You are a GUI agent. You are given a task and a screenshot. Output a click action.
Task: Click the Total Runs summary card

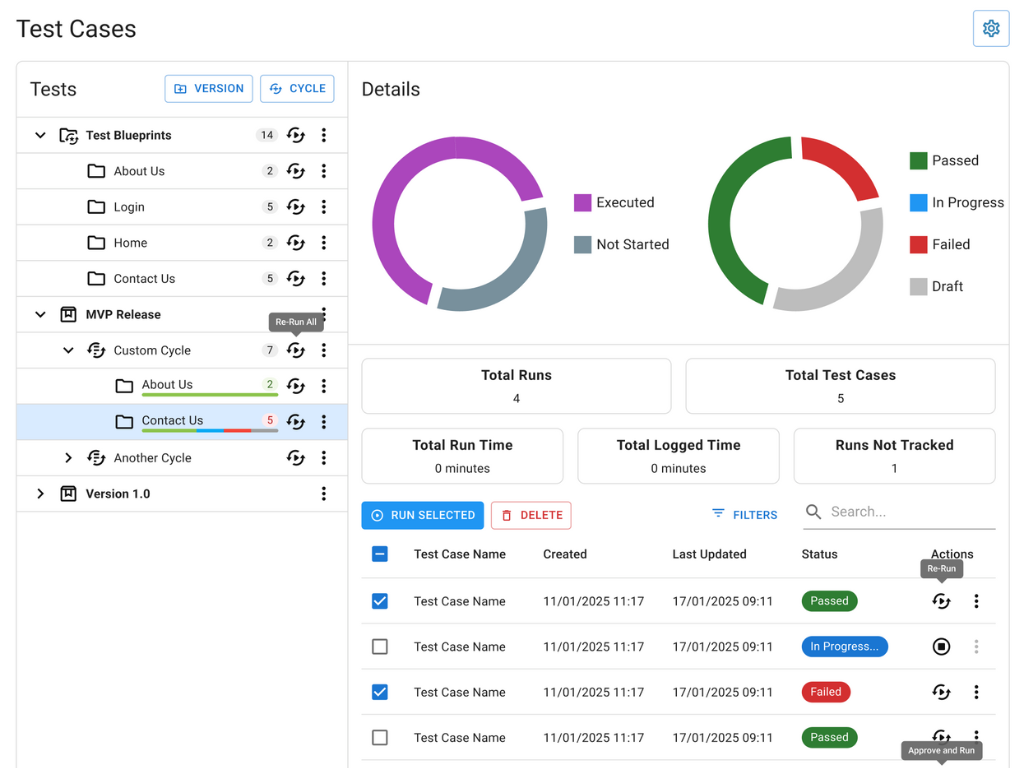[x=517, y=386]
